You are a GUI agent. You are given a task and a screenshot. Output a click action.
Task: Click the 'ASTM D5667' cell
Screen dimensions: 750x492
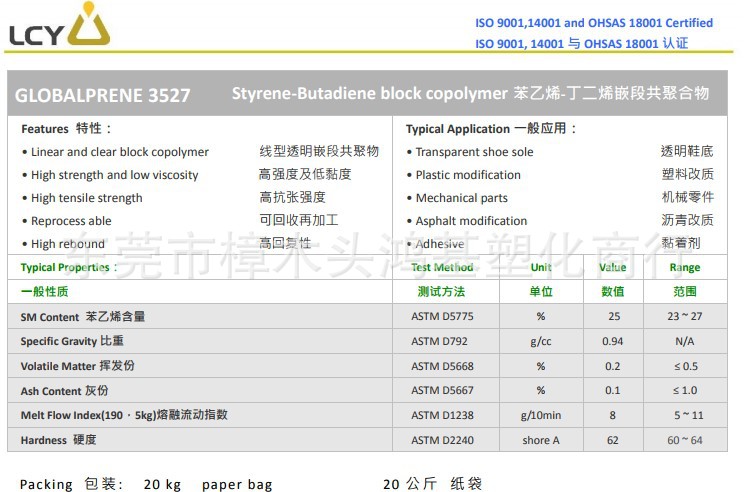click(x=442, y=391)
